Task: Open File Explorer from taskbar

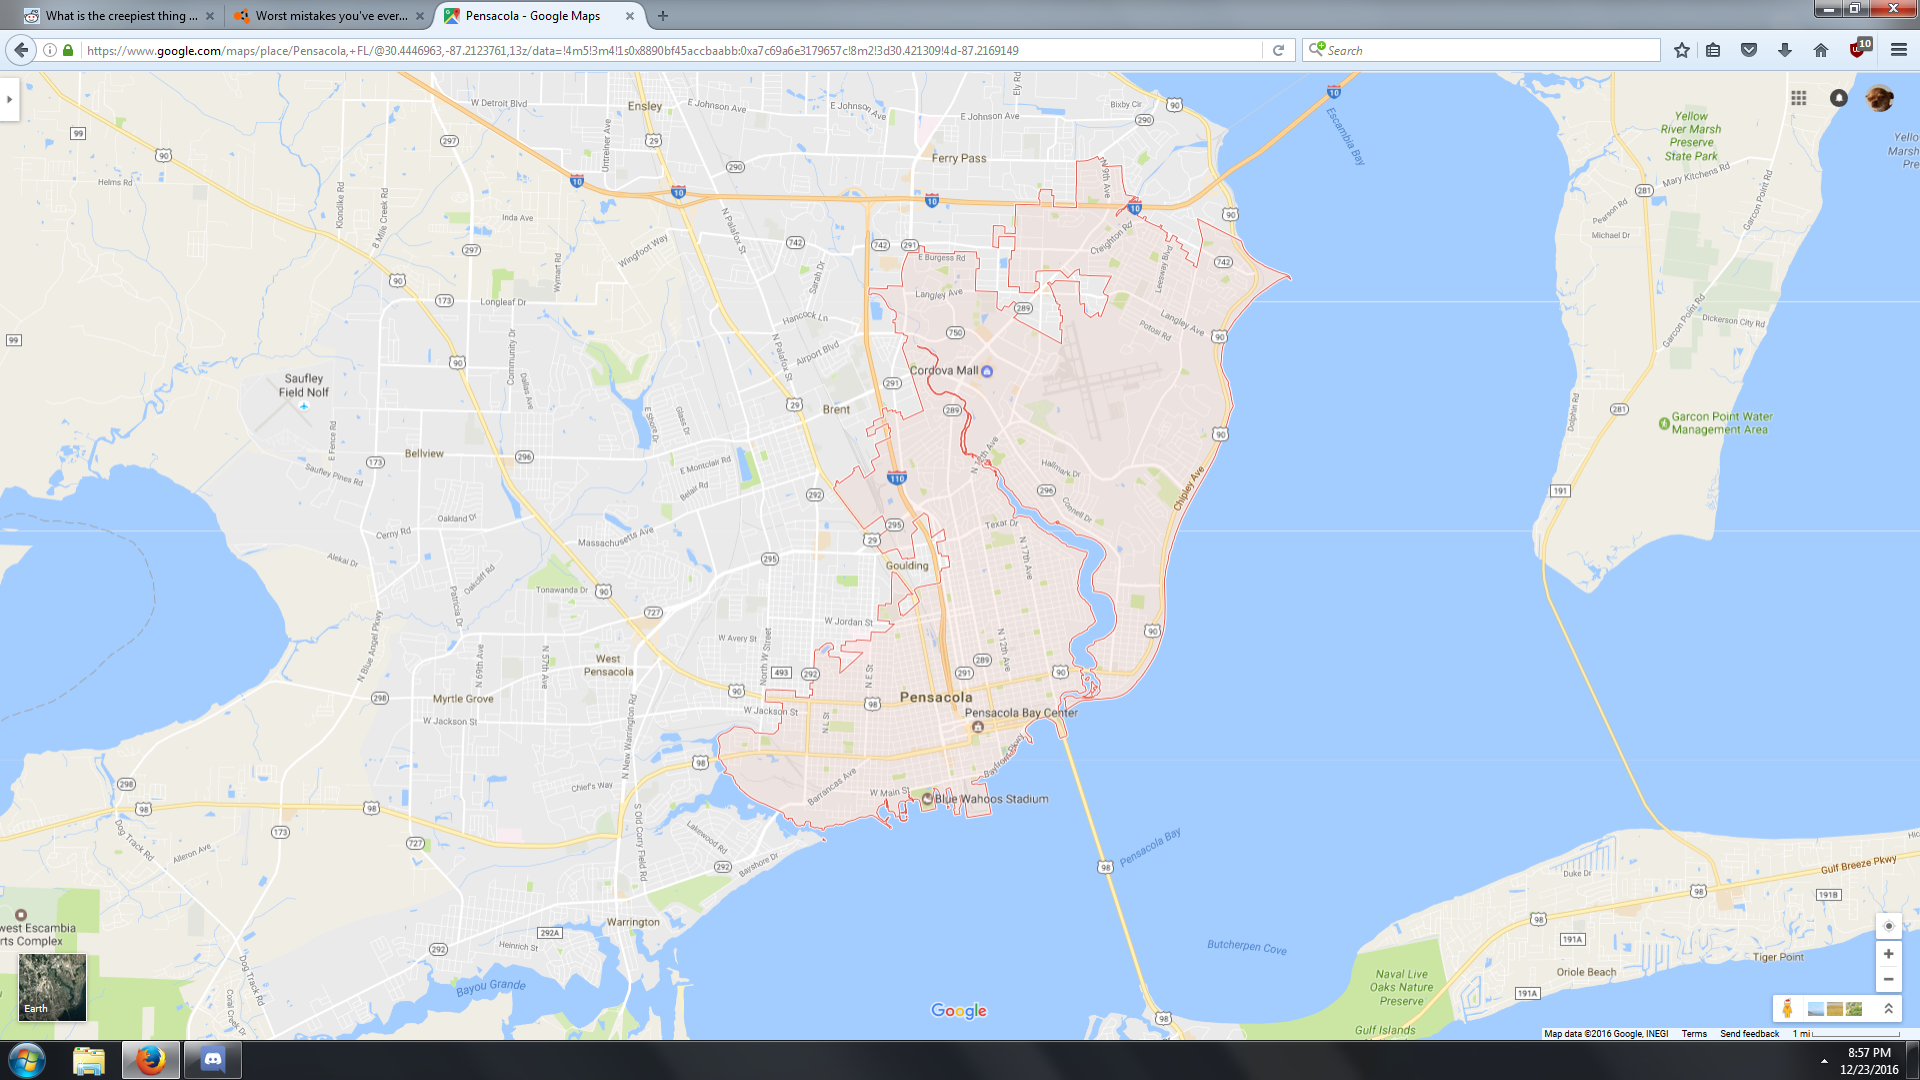Action: pyautogui.click(x=89, y=1060)
